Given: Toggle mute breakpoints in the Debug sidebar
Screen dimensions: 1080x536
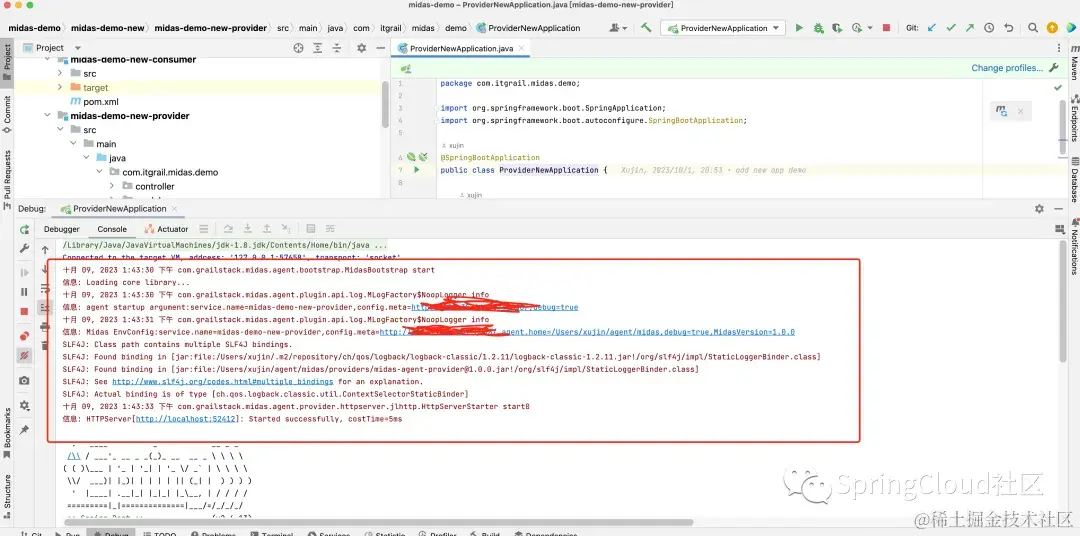Looking at the screenshot, I should point(24,355).
